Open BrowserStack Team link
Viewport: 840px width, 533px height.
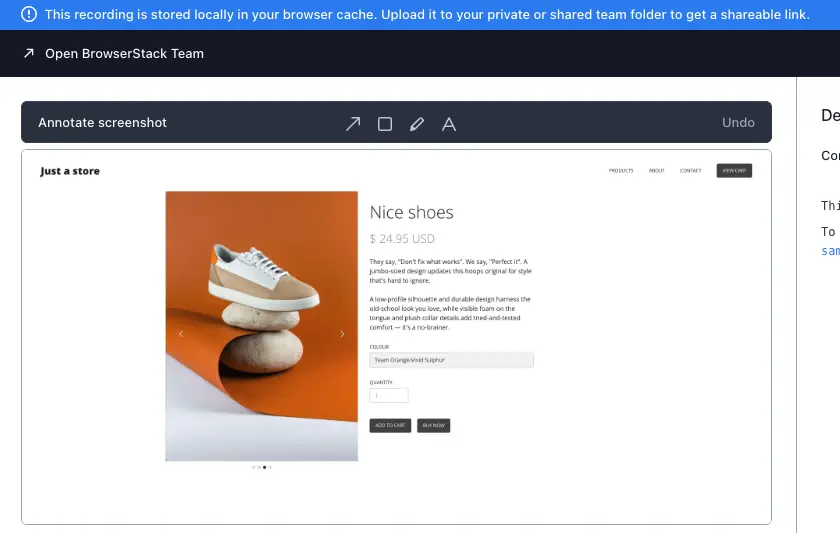pos(124,53)
